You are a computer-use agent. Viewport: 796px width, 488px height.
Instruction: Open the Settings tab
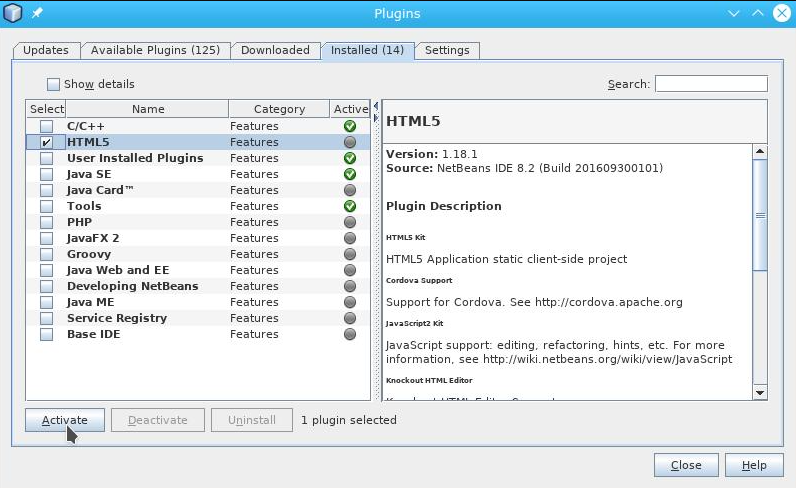click(x=447, y=50)
